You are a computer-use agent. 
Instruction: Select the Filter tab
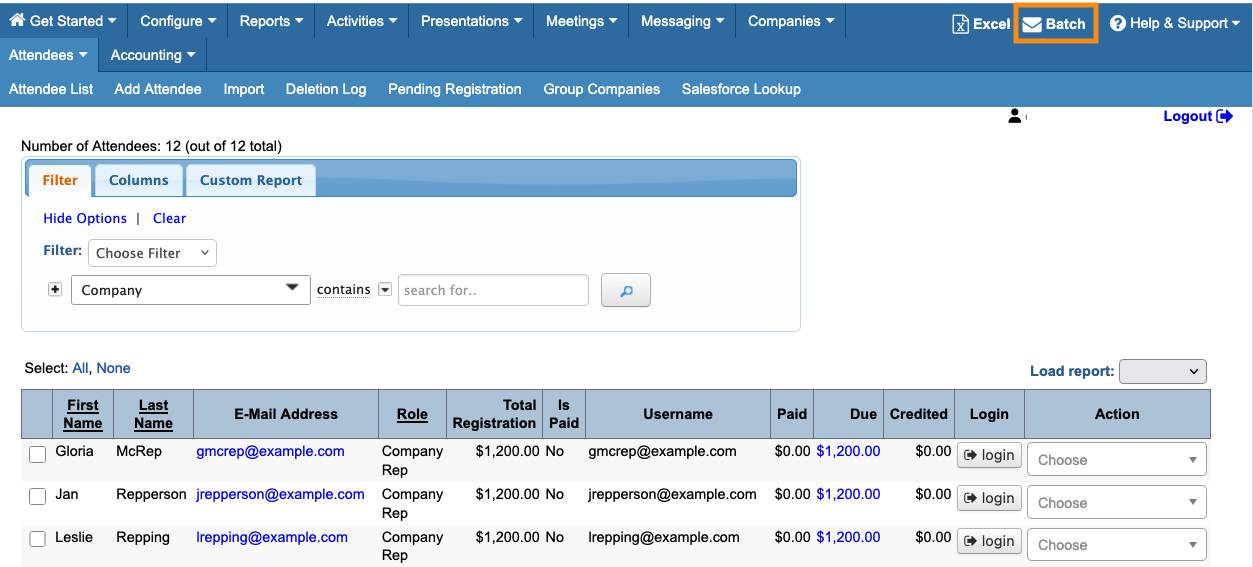pos(60,180)
